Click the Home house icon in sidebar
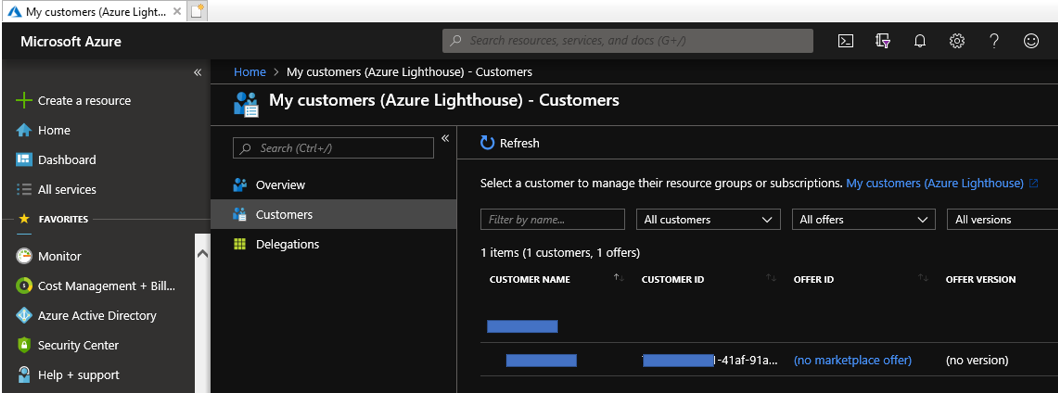The width and height of the screenshot is (1058, 393). pos(24,130)
